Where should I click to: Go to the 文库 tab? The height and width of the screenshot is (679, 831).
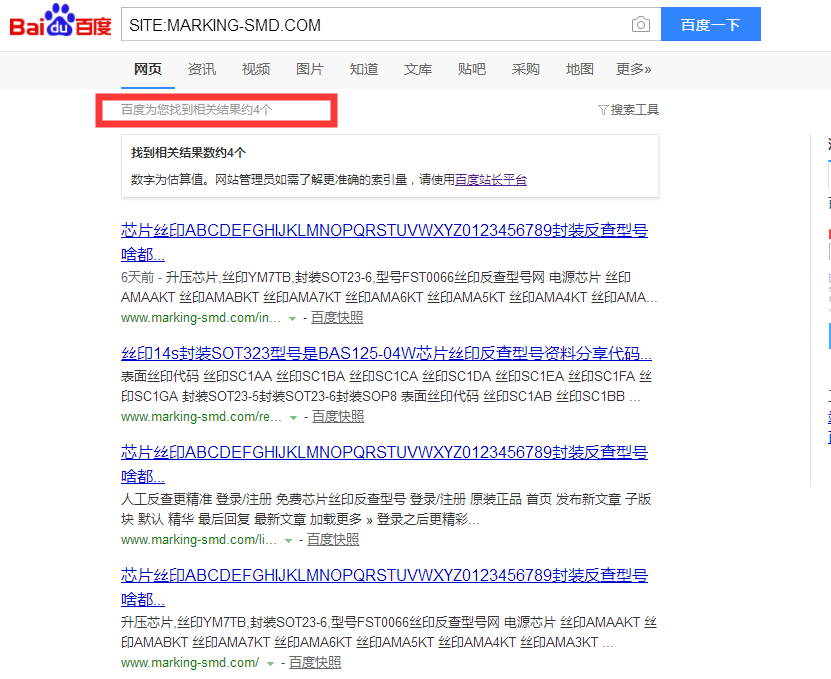pos(418,69)
